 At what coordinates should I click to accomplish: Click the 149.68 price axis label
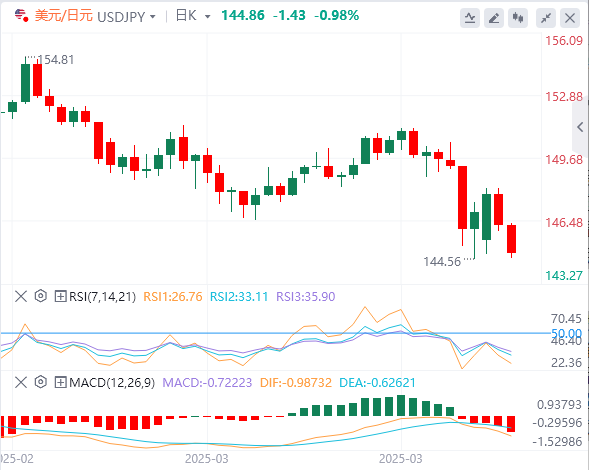[564, 160]
